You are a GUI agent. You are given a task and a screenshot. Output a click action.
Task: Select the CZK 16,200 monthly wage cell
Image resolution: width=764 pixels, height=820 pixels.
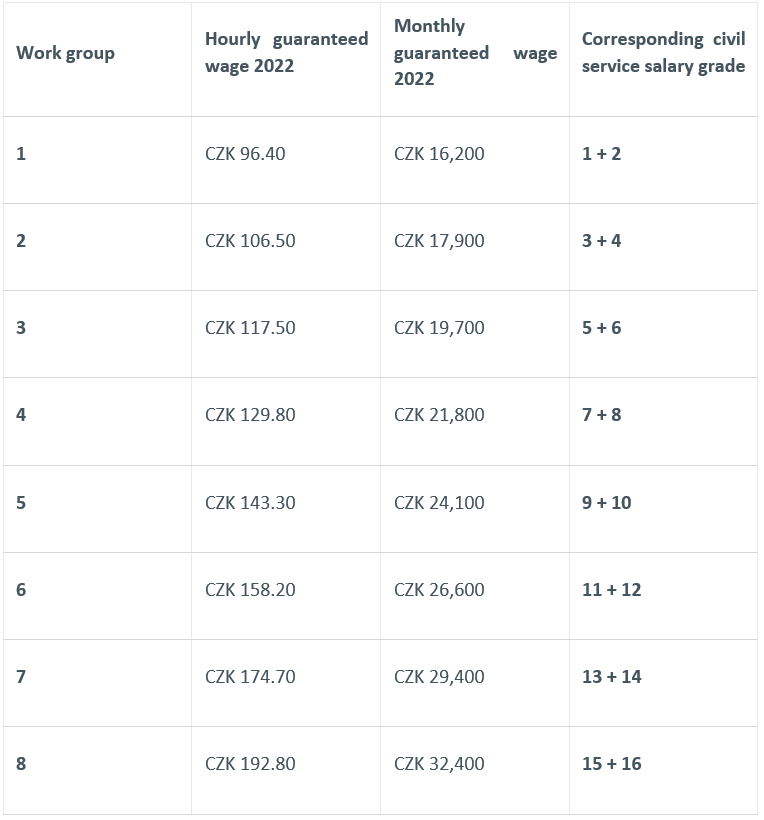(439, 154)
